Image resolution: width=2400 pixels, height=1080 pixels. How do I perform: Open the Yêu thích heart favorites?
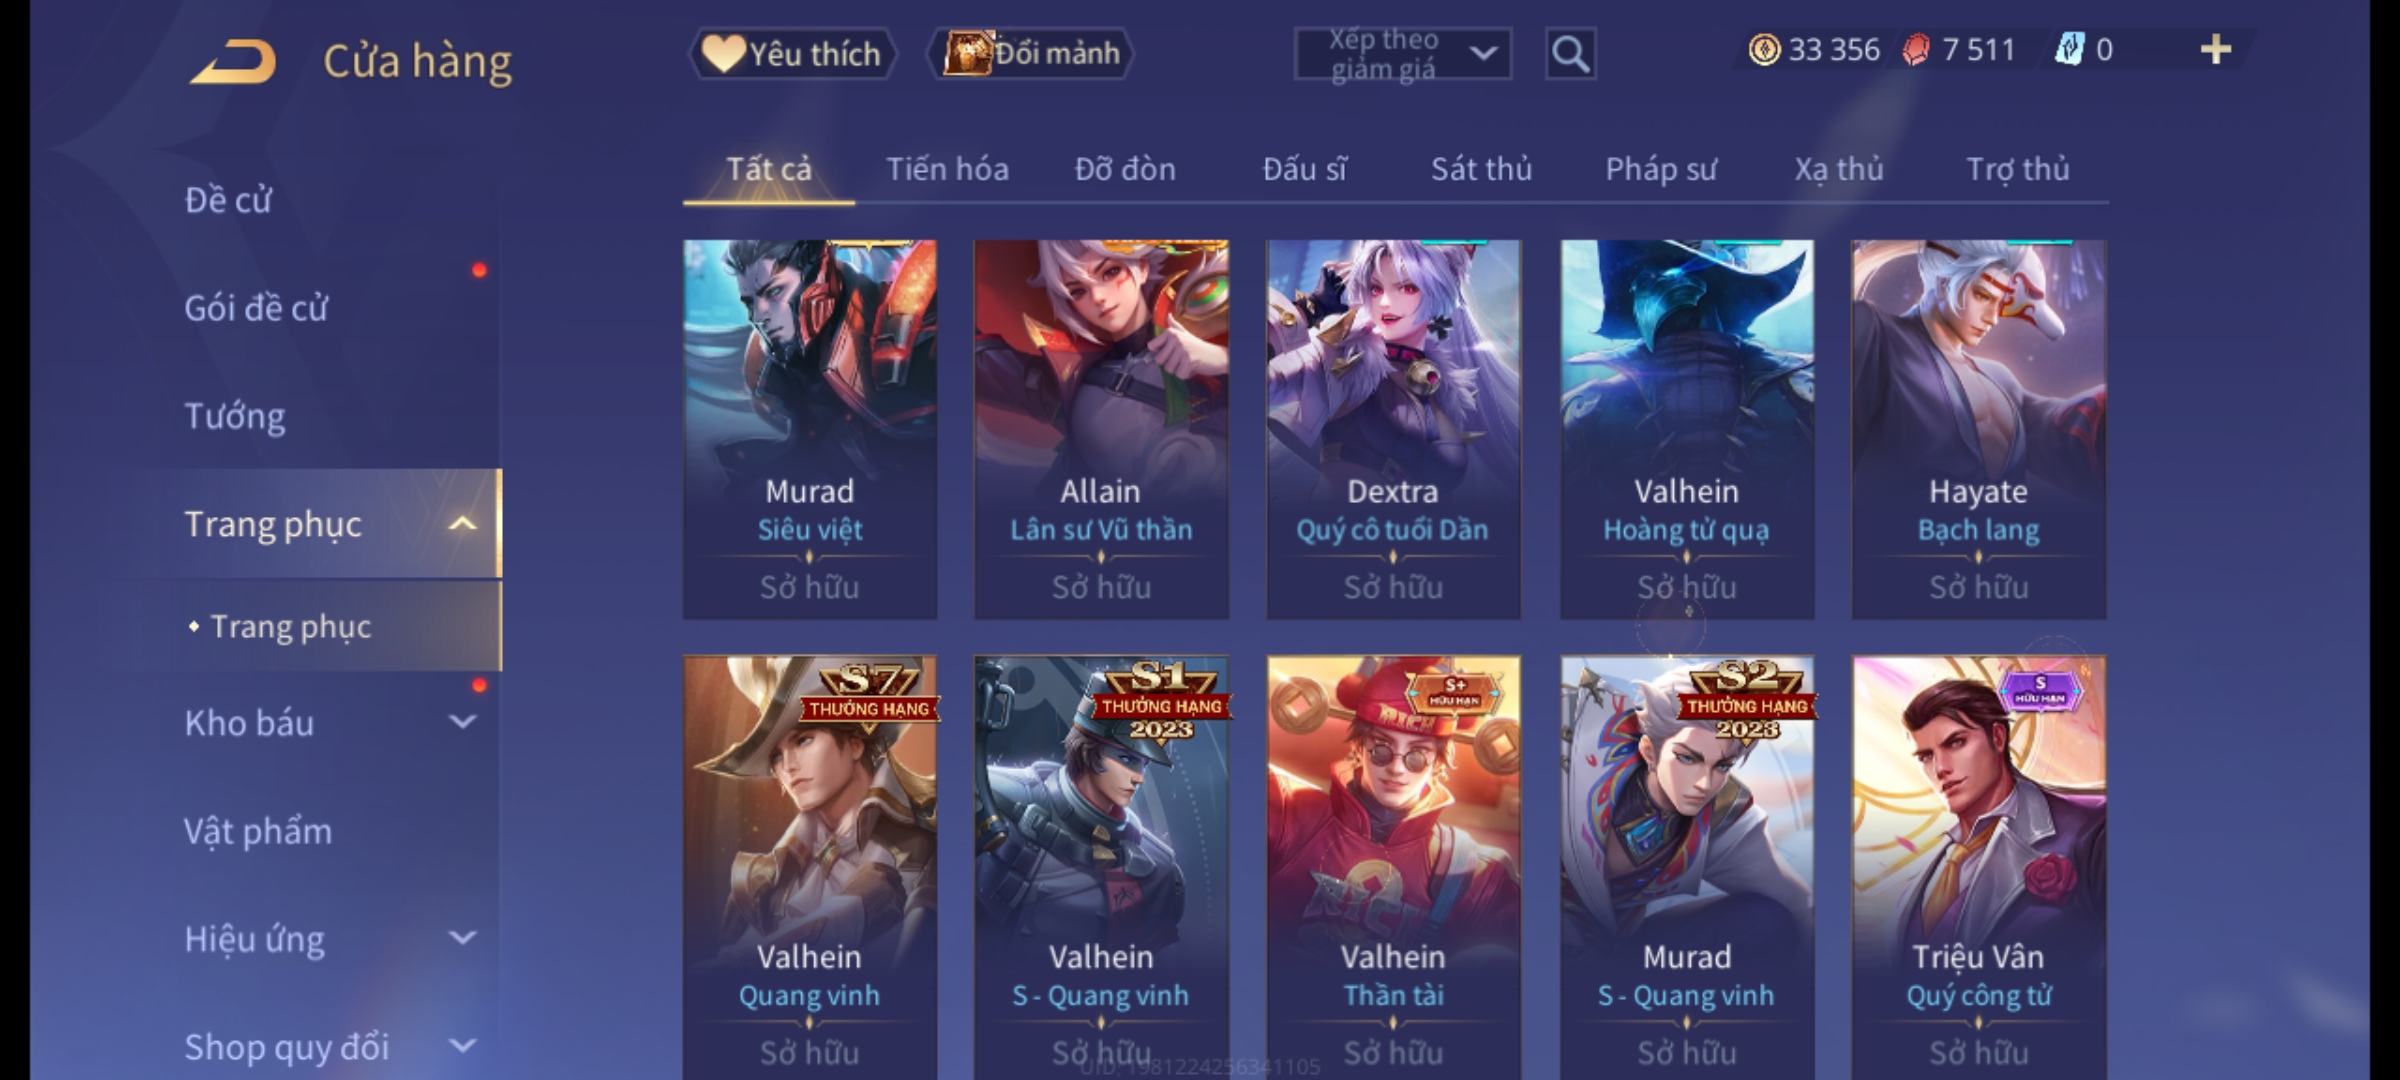pyautogui.click(x=792, y=54)
